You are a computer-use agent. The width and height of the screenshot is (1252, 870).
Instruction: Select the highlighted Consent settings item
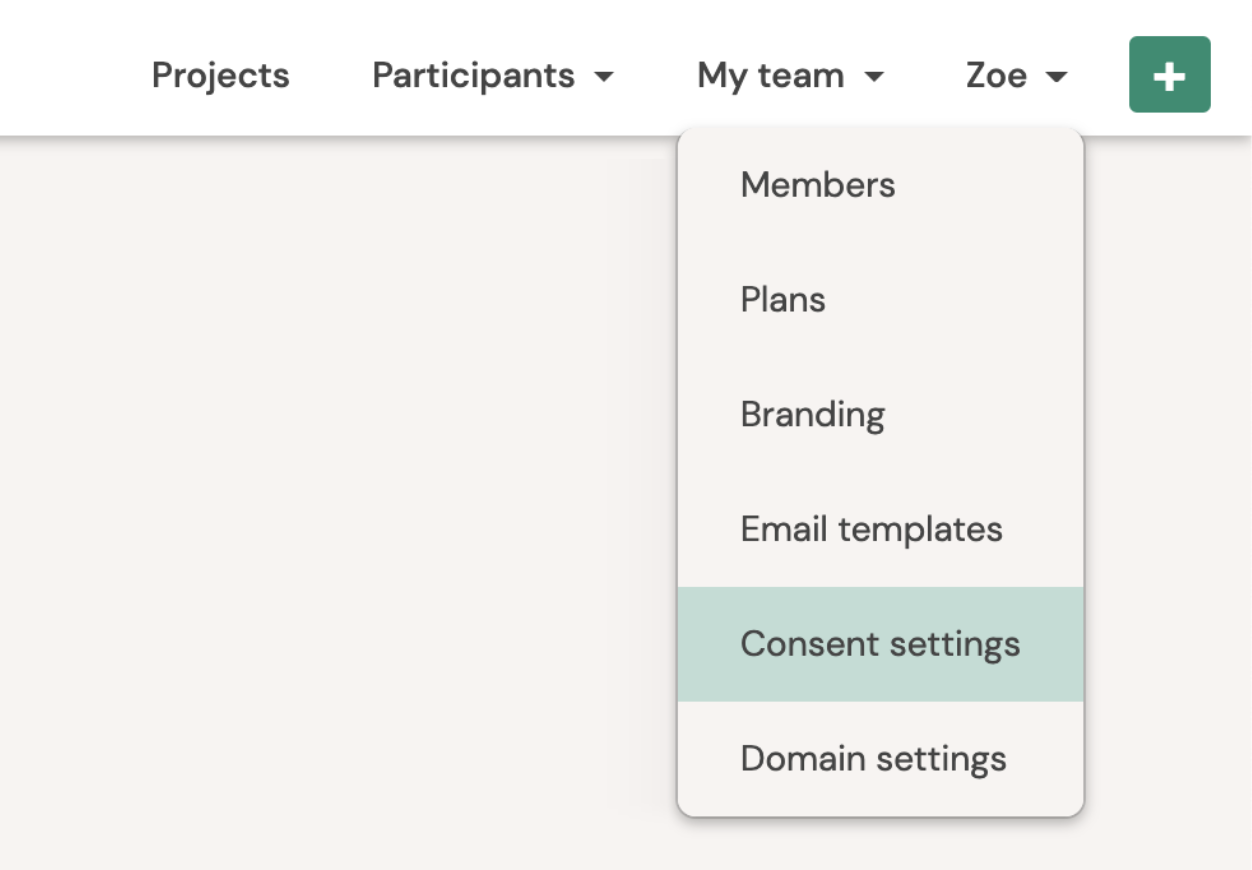click(x=880, y=644)
